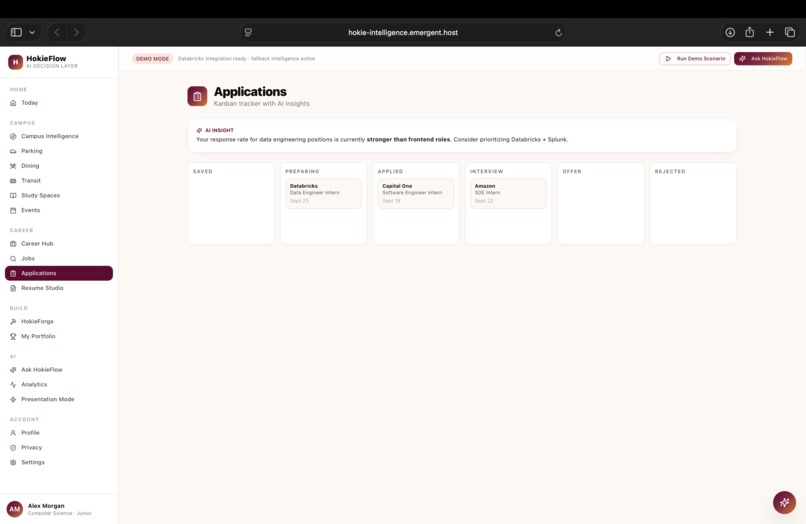Click 'Kanban tracker with AI insights' subtitle

coord(262,104)
